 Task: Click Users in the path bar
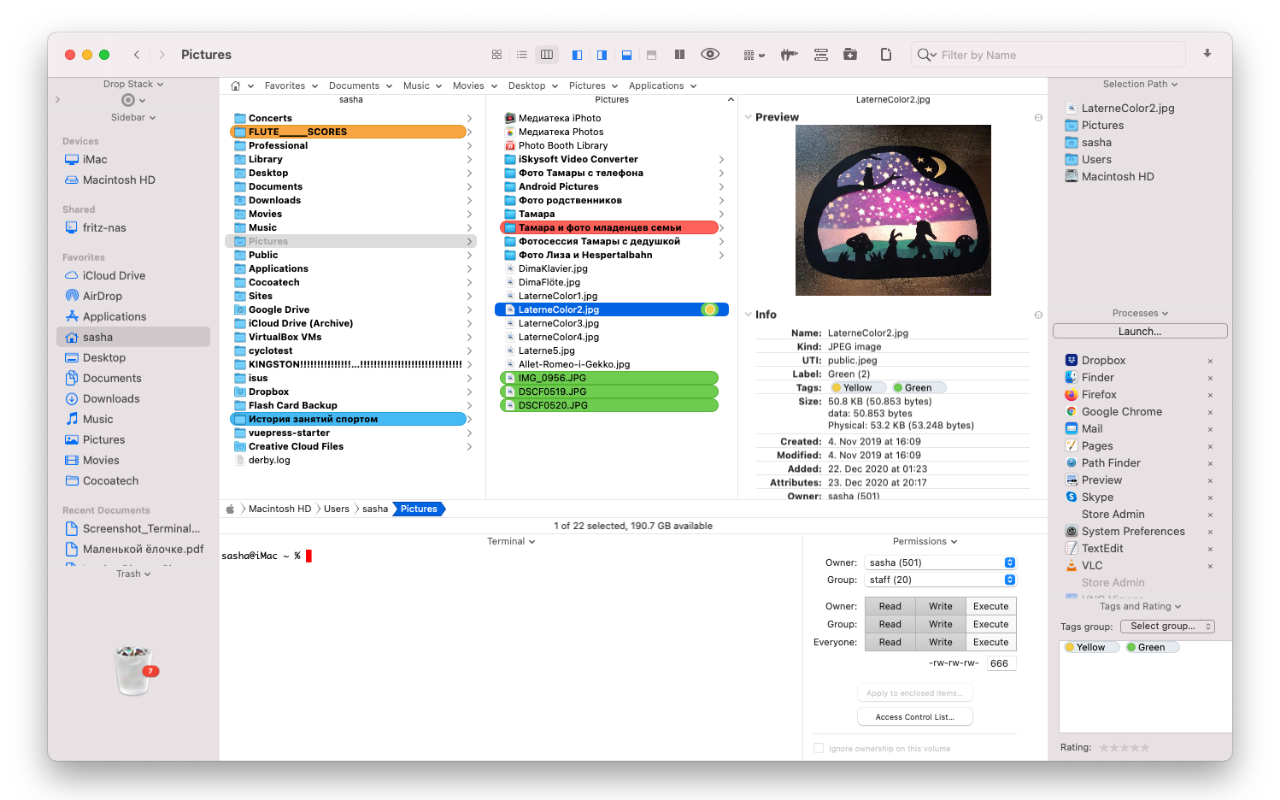coord(336,509)
